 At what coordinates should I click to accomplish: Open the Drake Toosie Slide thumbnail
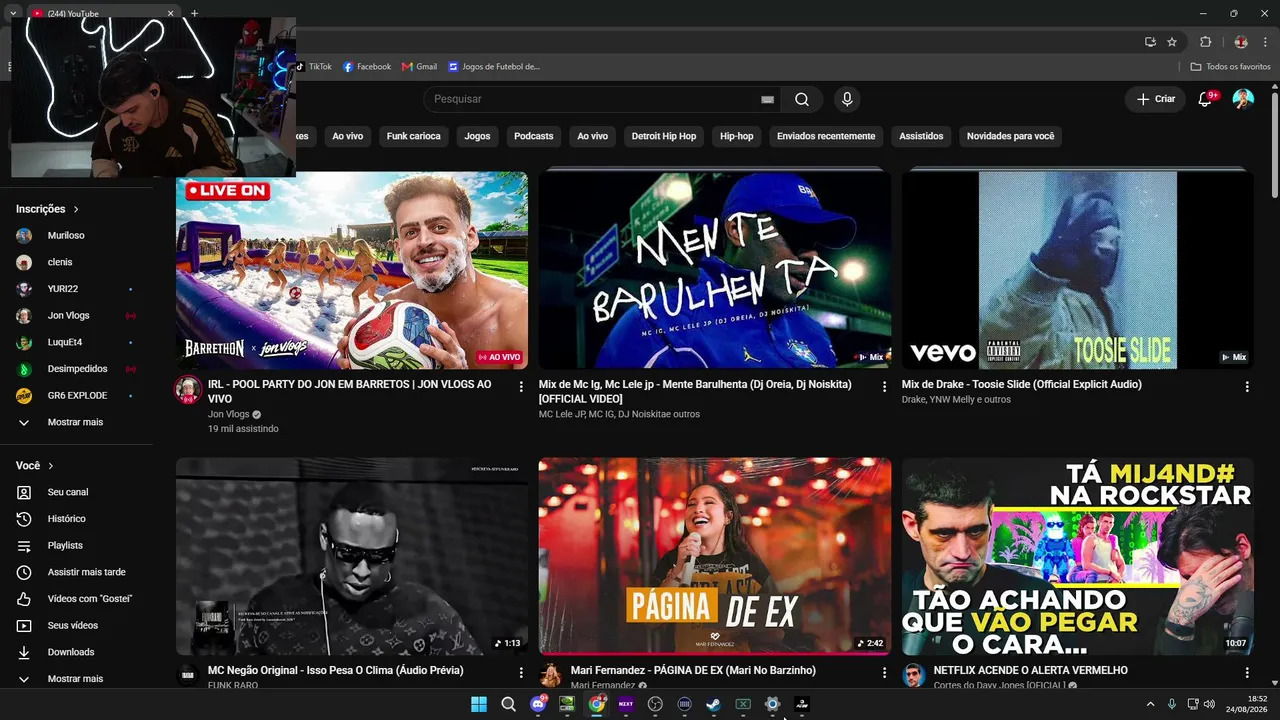1077,270
